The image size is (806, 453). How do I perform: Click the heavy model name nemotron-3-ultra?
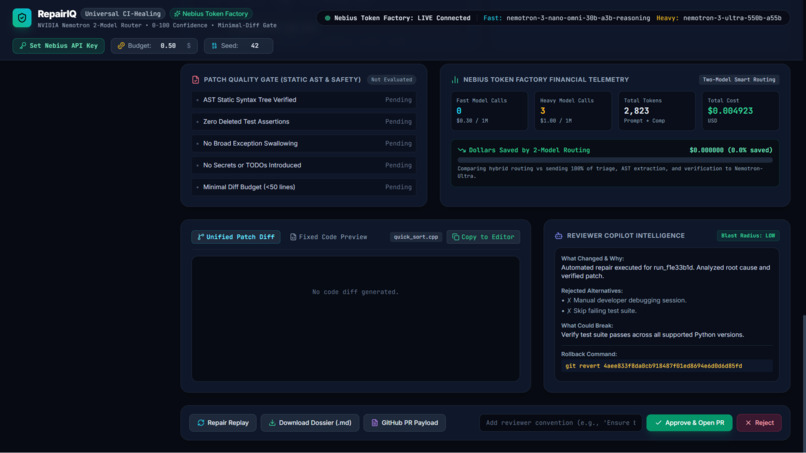pyautogui.click(x=732, y=18)
